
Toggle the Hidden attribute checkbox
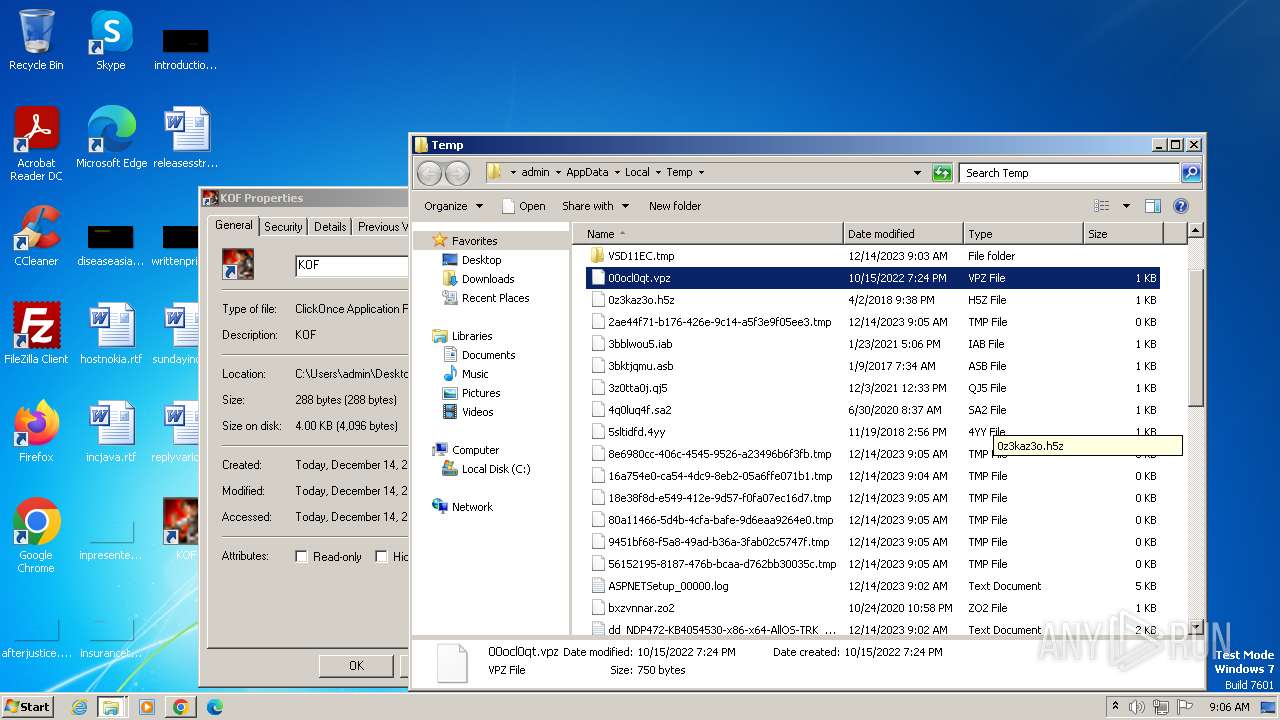tap(381, 557)
